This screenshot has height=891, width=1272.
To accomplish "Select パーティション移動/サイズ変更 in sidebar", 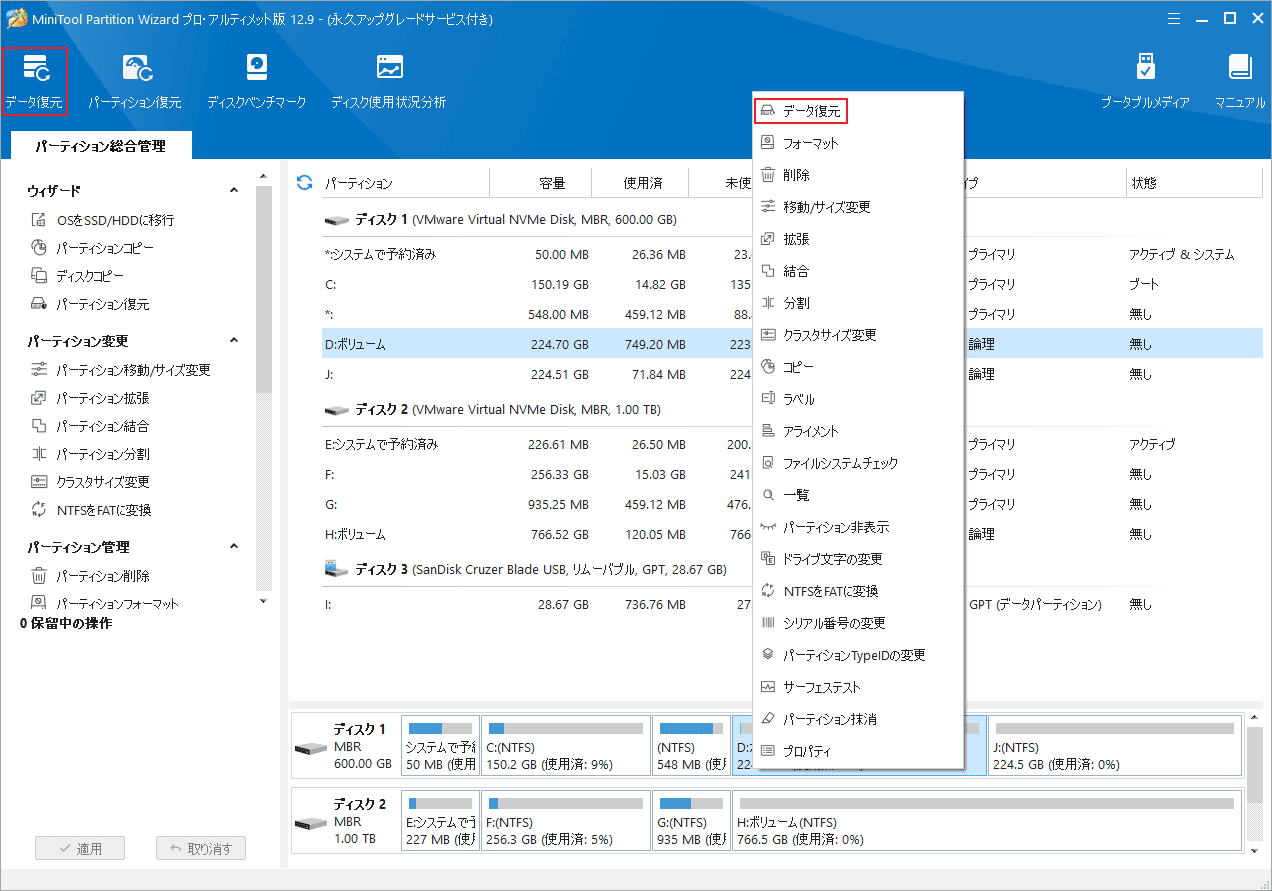I will tap(121, 370).
